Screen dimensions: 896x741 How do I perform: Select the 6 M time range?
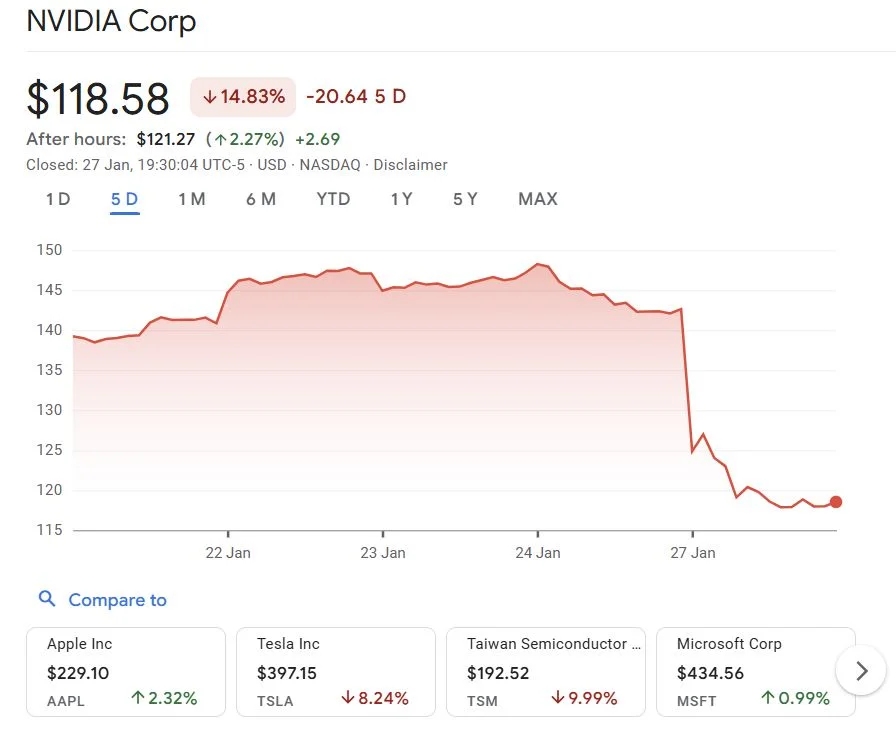coord(261,199)
